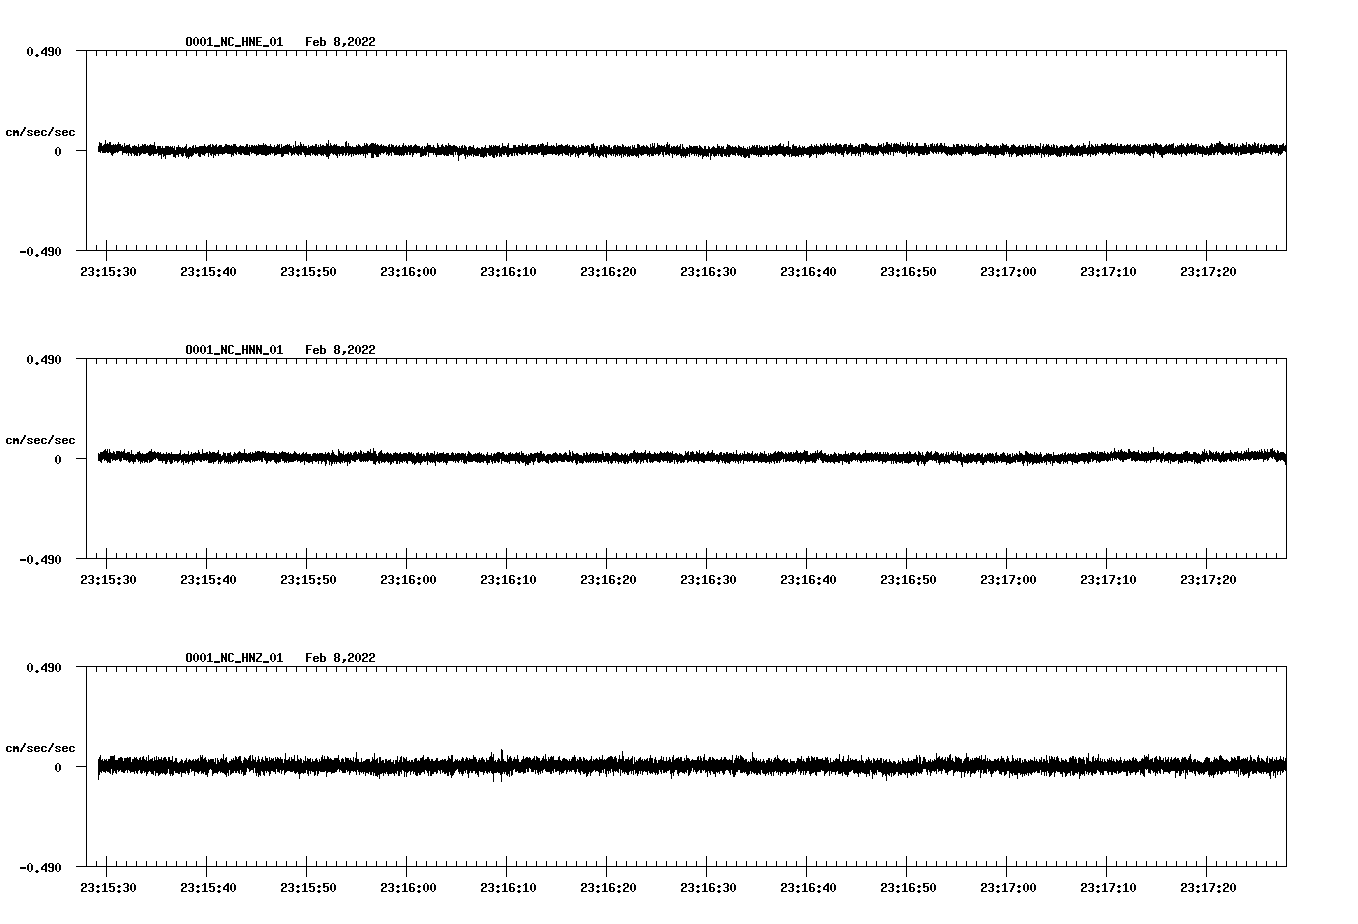Image resolution: width=1358 pixels, height=924 pixels.
Task: Select the 23:16:40 time label under HNZ plot
Action: 808,888
